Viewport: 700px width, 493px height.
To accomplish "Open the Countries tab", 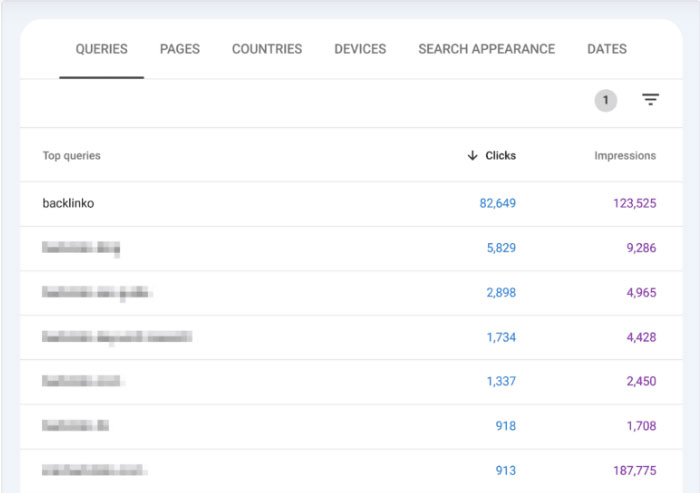I will pos(267,49).
